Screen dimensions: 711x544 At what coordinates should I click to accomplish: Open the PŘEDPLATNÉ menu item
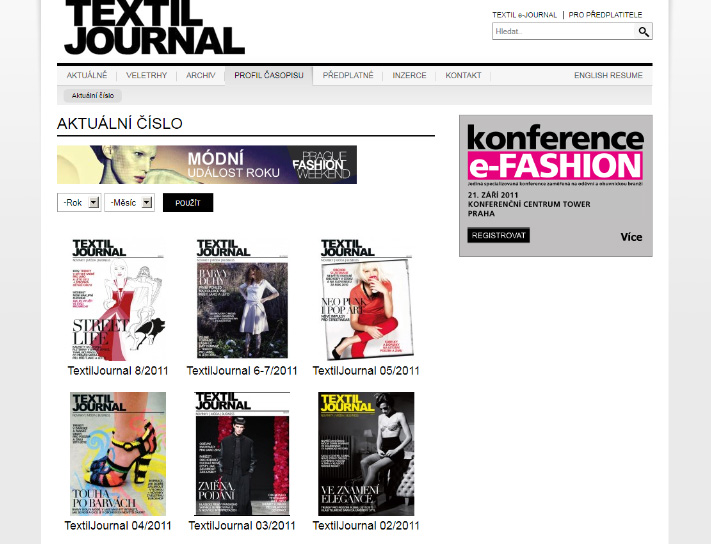348,75
